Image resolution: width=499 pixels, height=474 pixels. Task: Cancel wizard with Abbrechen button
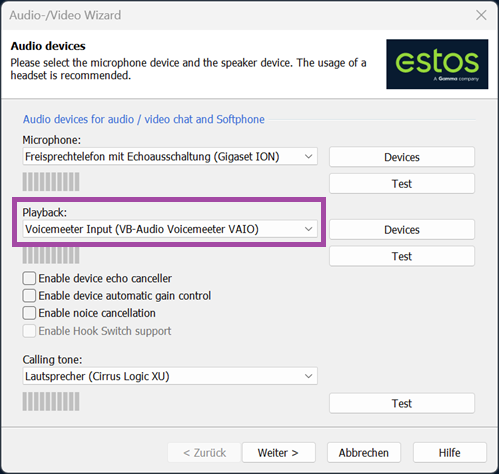(364, 453)
